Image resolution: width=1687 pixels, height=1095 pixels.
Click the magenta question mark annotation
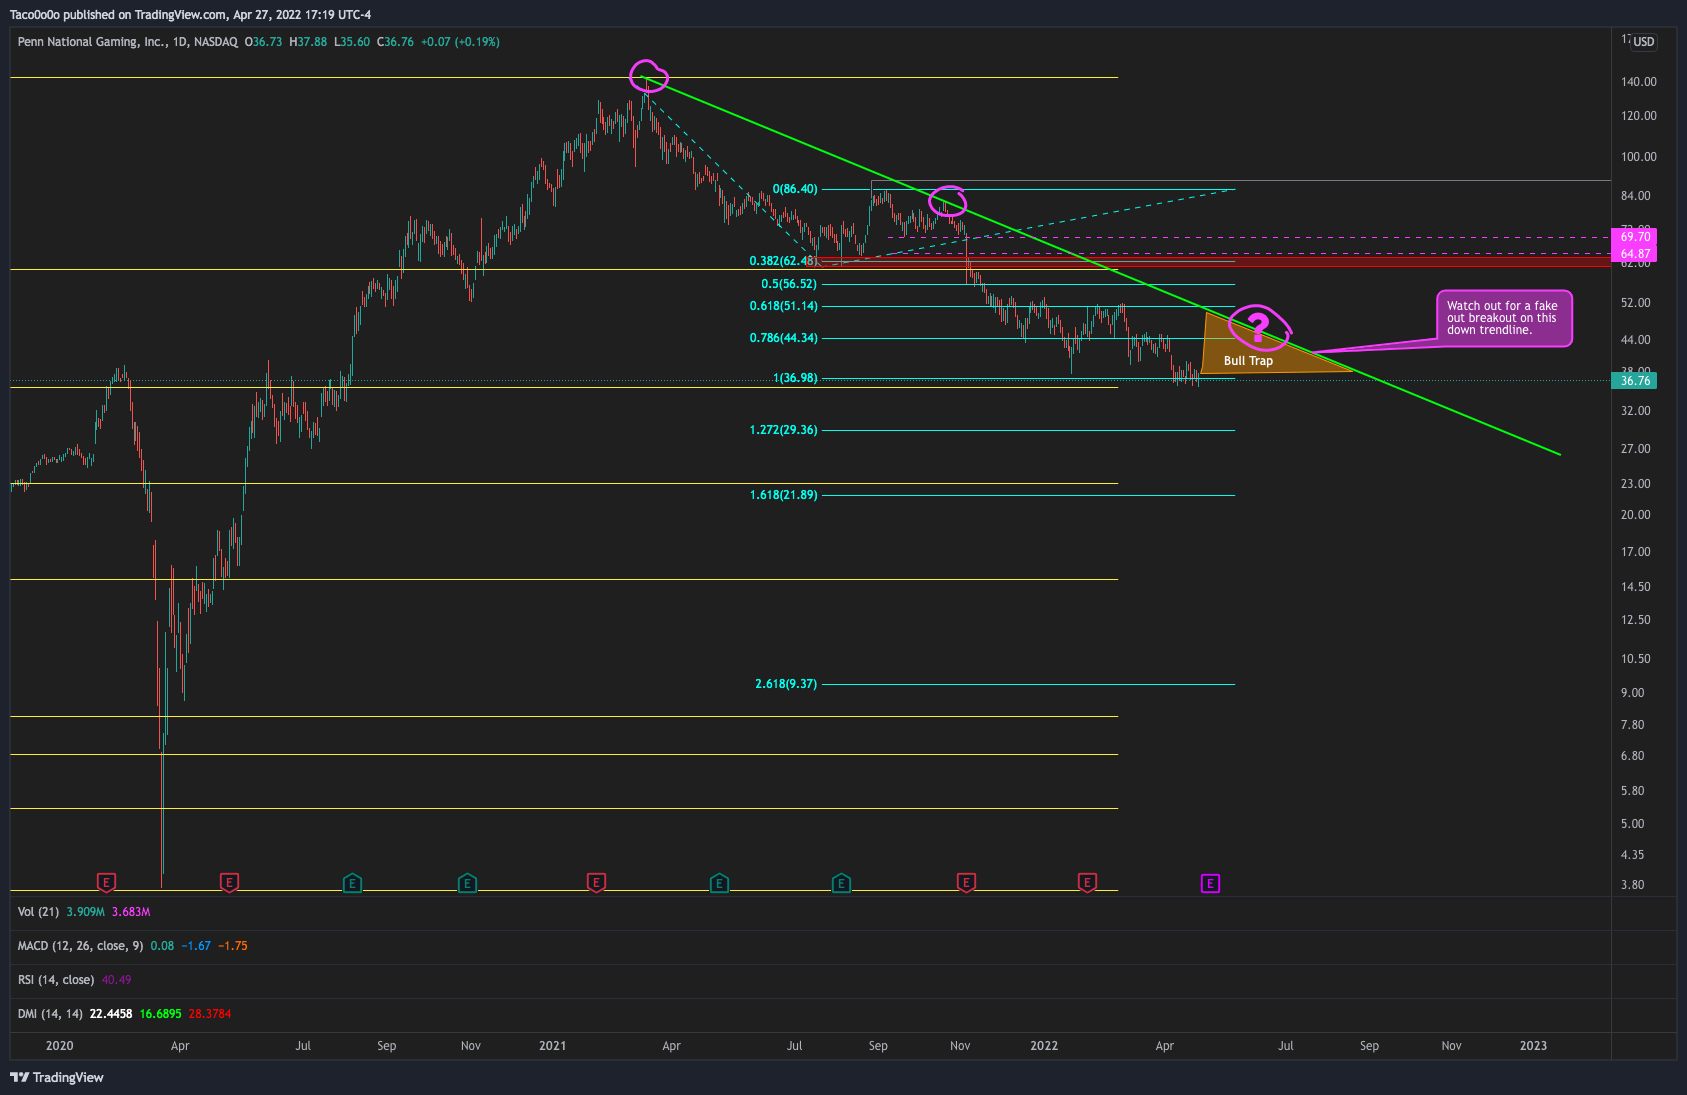click(x=1259, y=327)
